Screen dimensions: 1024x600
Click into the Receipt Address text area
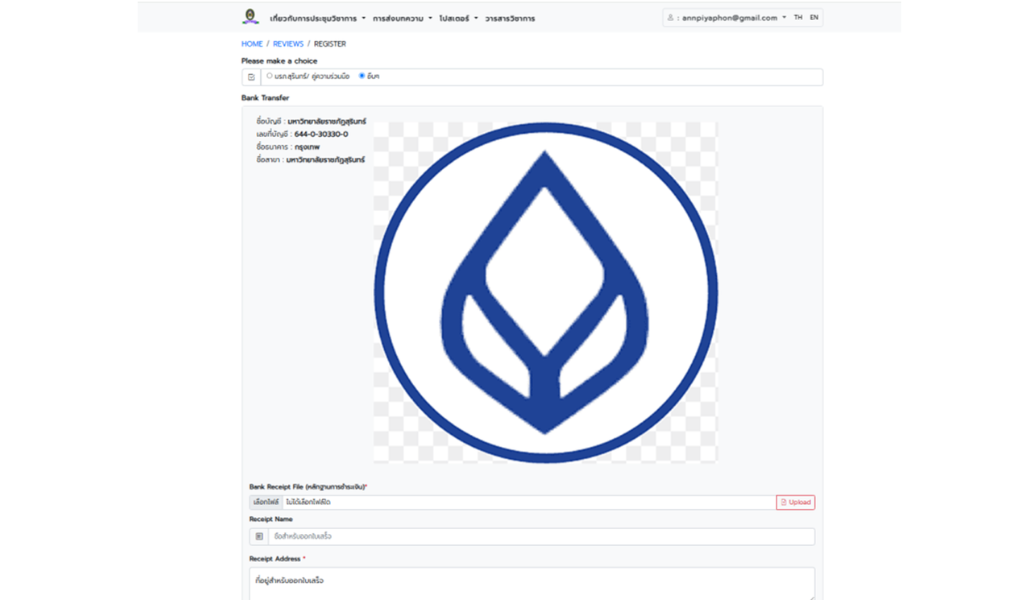pyautogui.click(x=531, y=582)
